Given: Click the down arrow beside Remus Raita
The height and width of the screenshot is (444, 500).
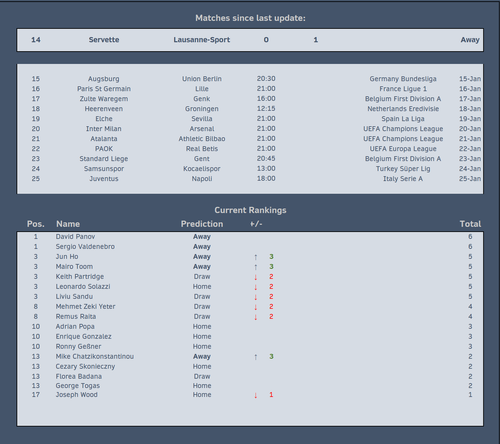Looking at the screenshot, I should click(x=256, y=317).
